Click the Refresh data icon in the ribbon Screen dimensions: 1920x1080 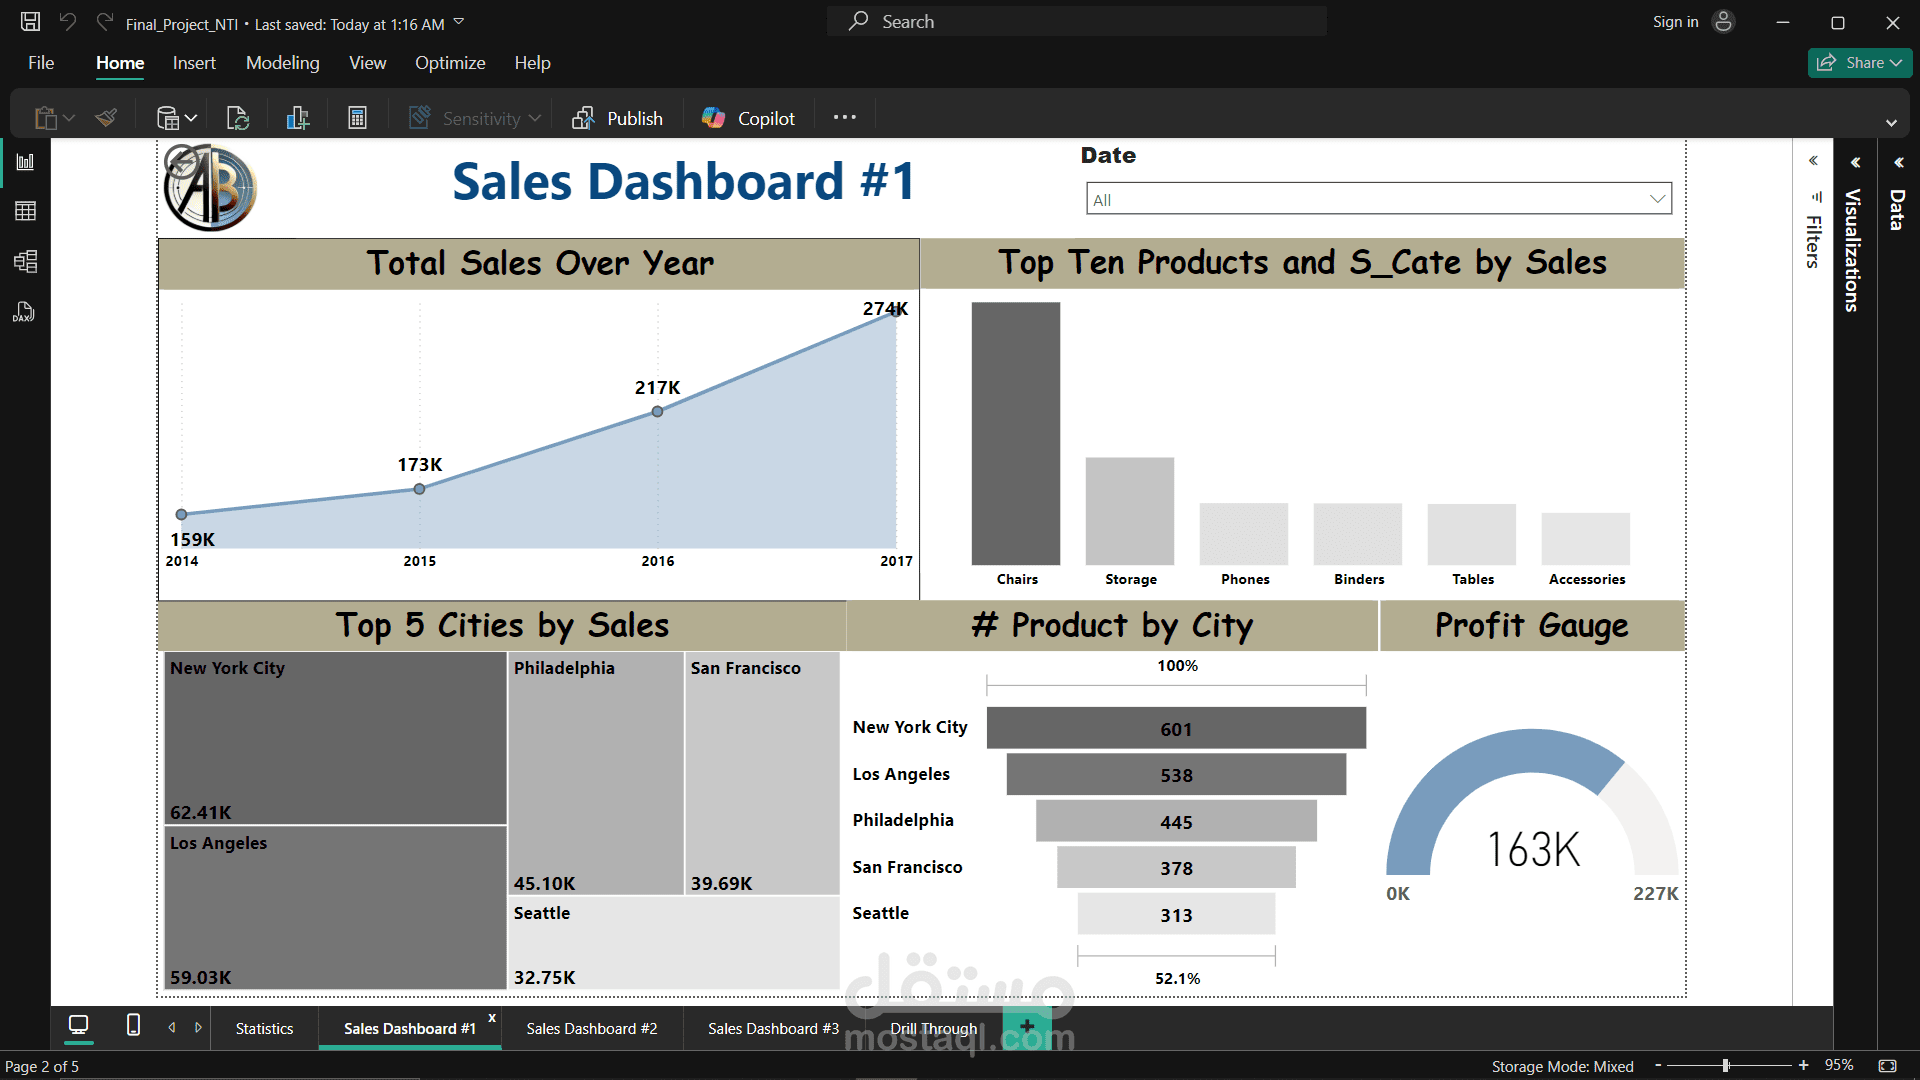(238, 118)
